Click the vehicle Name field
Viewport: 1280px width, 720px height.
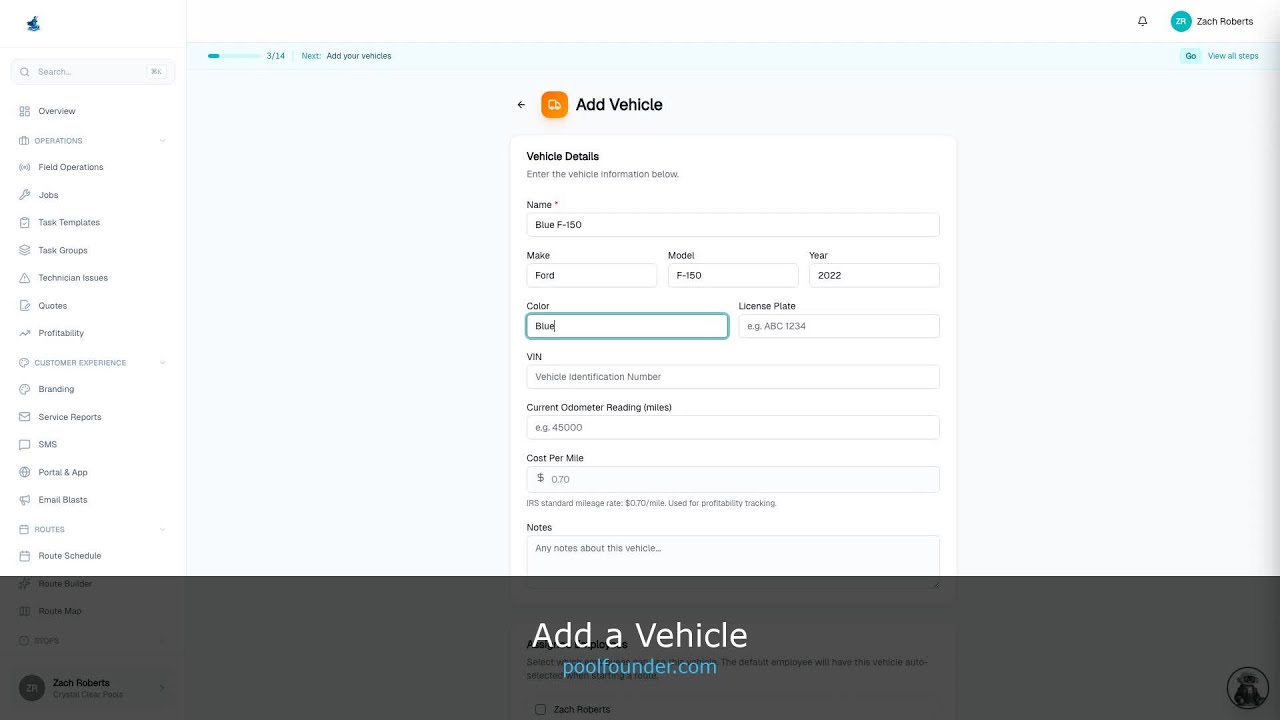tap(733, 225)
